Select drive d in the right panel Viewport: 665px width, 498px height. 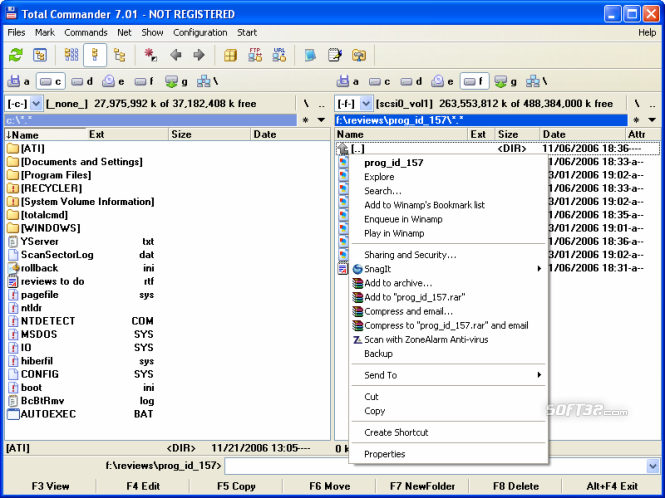pos(411,81)
